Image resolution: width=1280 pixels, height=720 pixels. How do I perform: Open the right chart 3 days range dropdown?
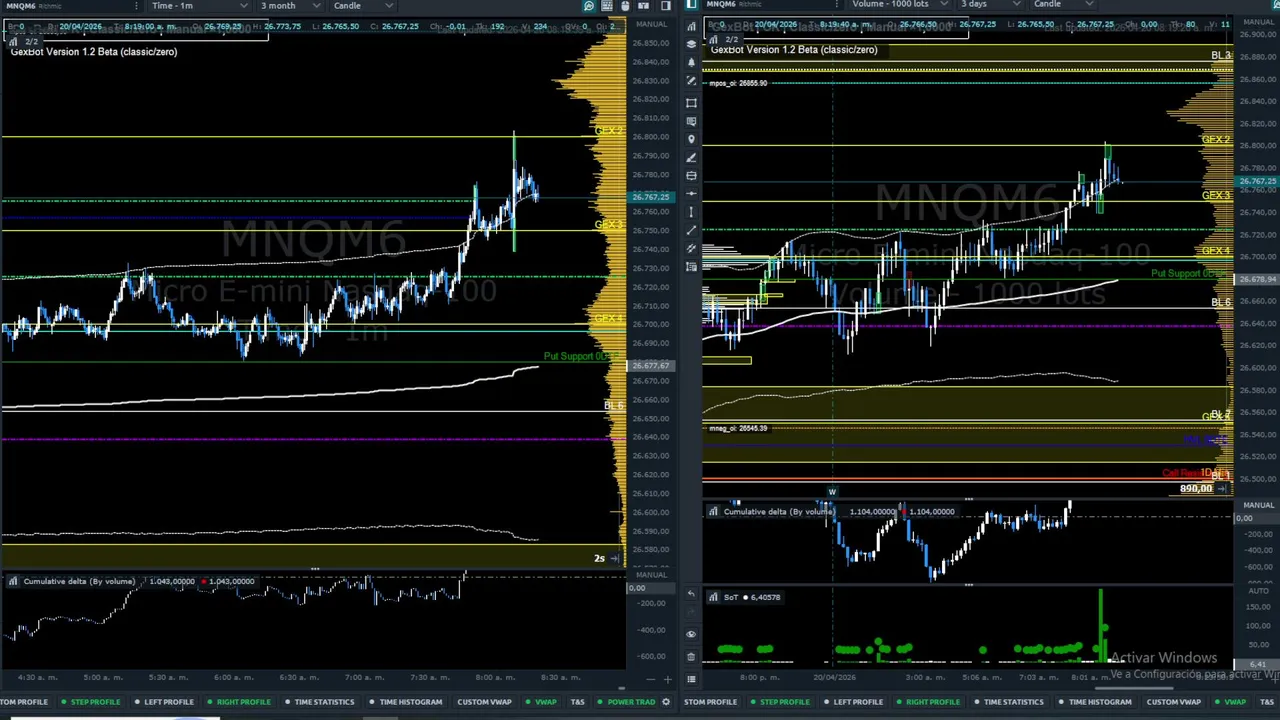(991, 5)
